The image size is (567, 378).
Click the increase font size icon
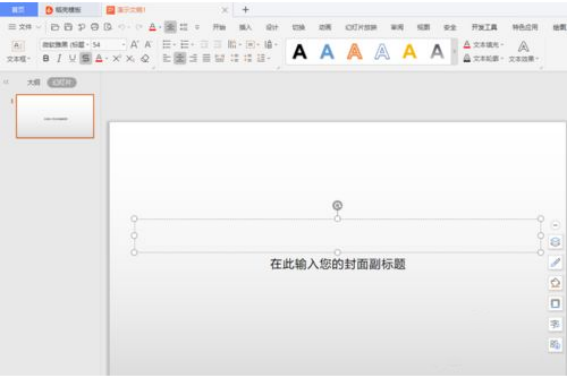[134, 44]
